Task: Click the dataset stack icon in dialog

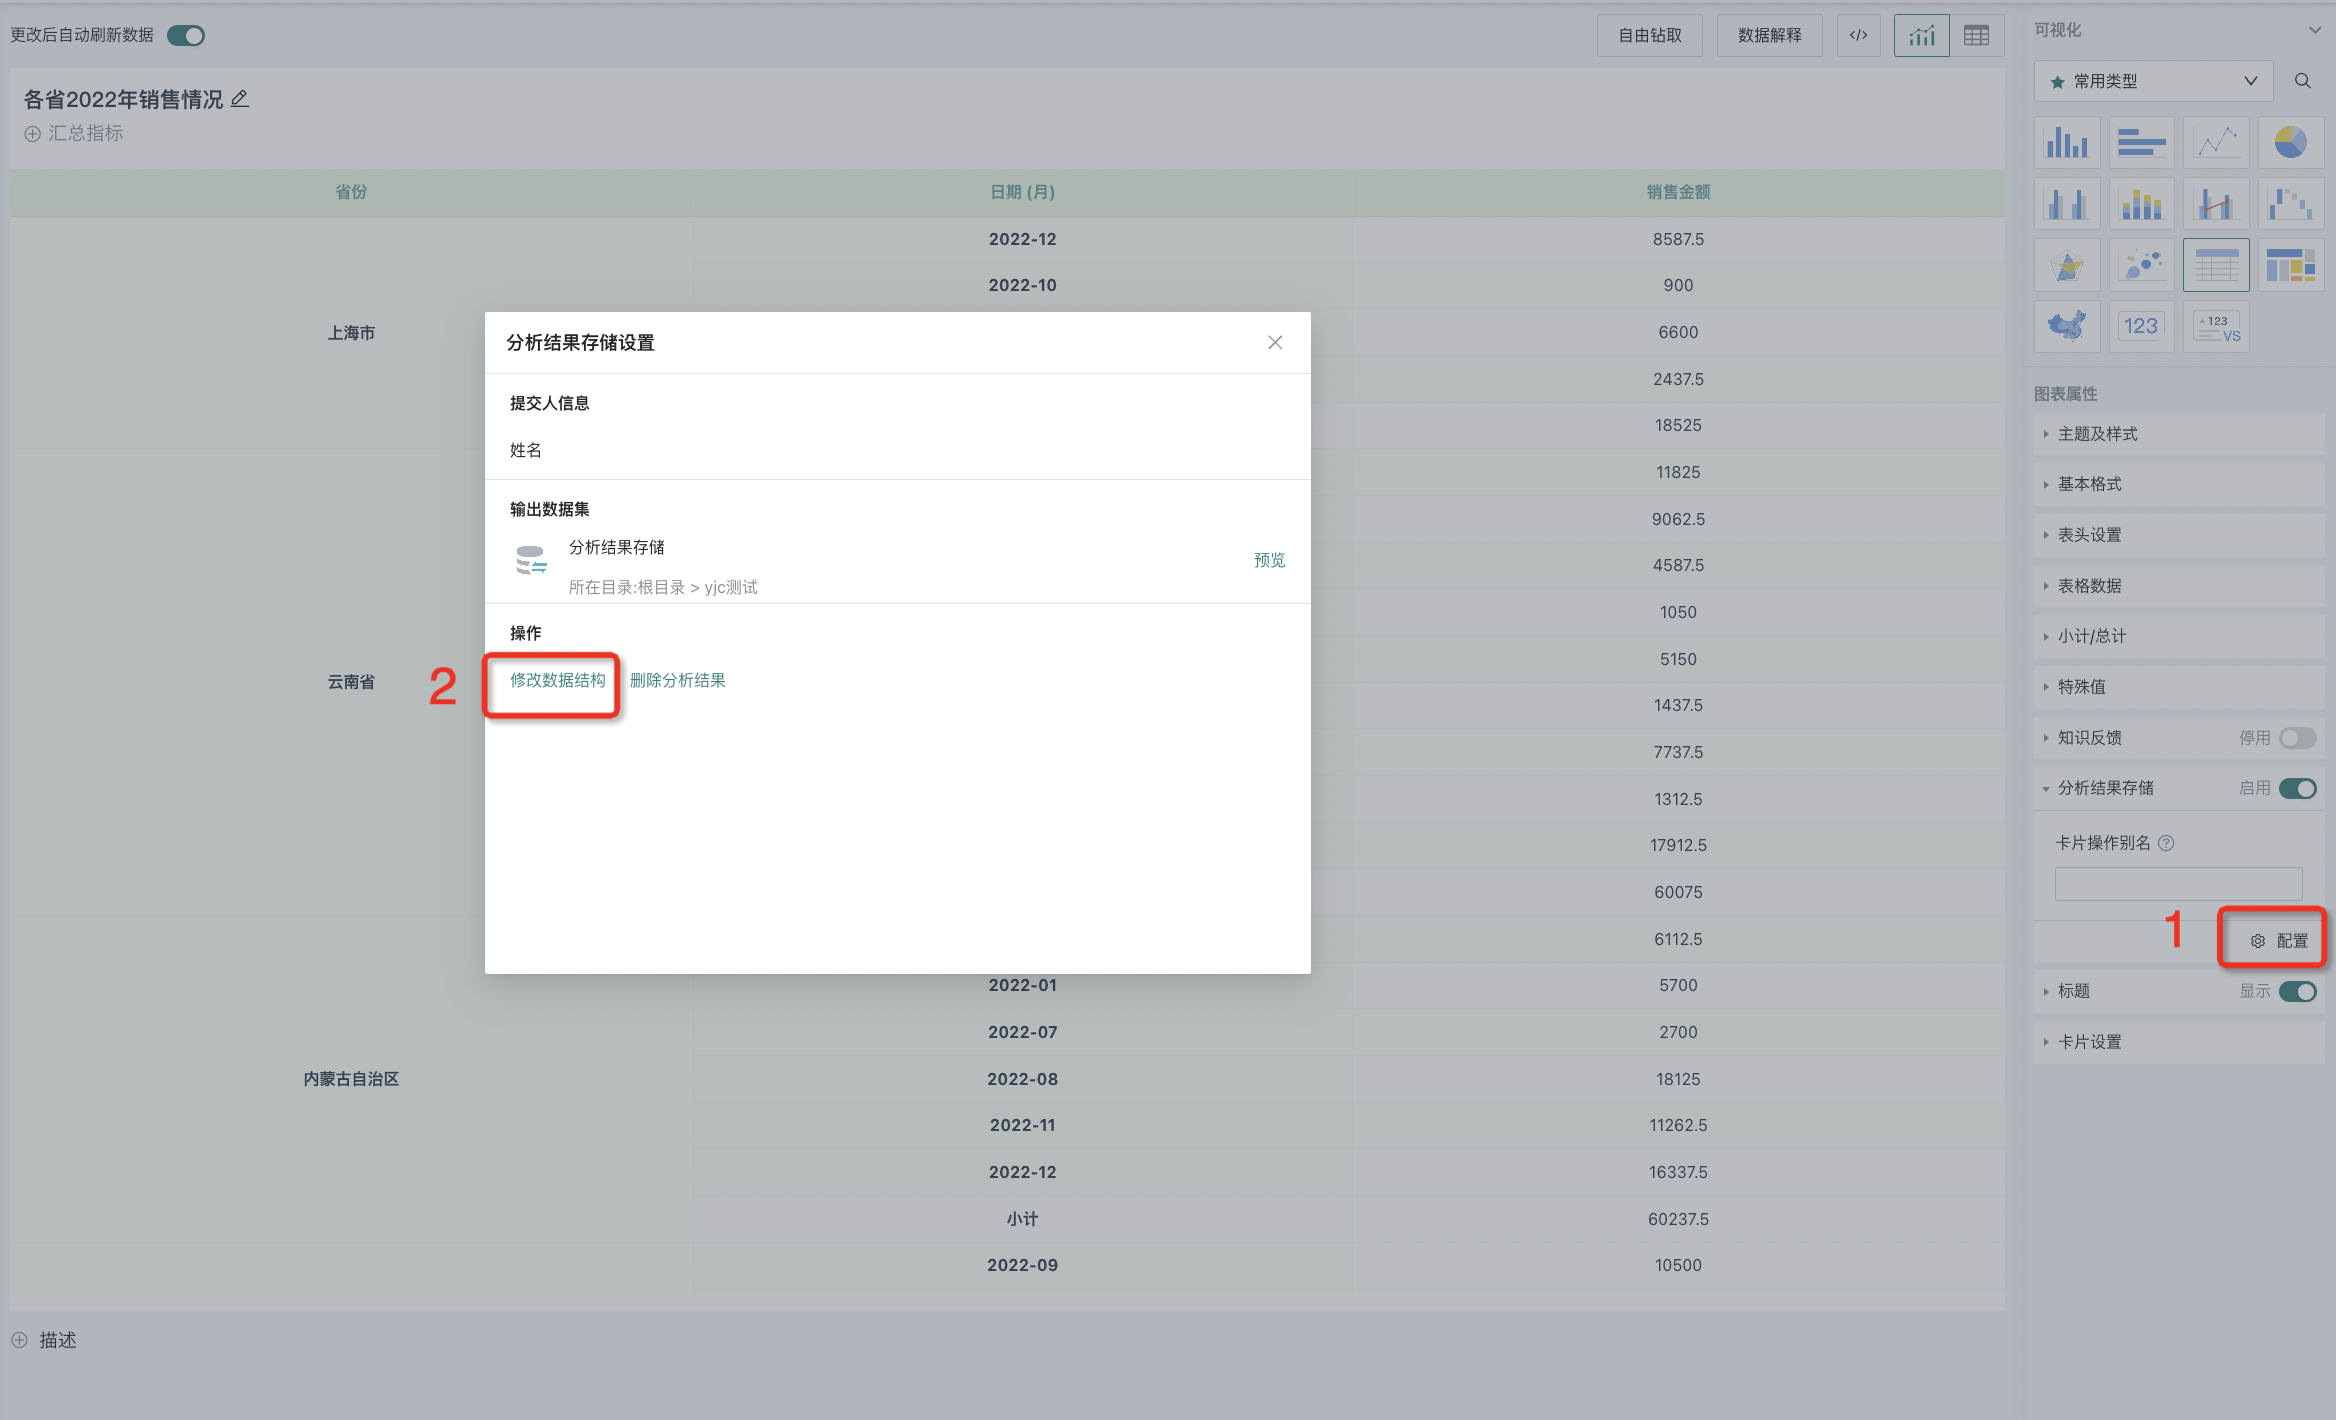Action: [531, 560]
